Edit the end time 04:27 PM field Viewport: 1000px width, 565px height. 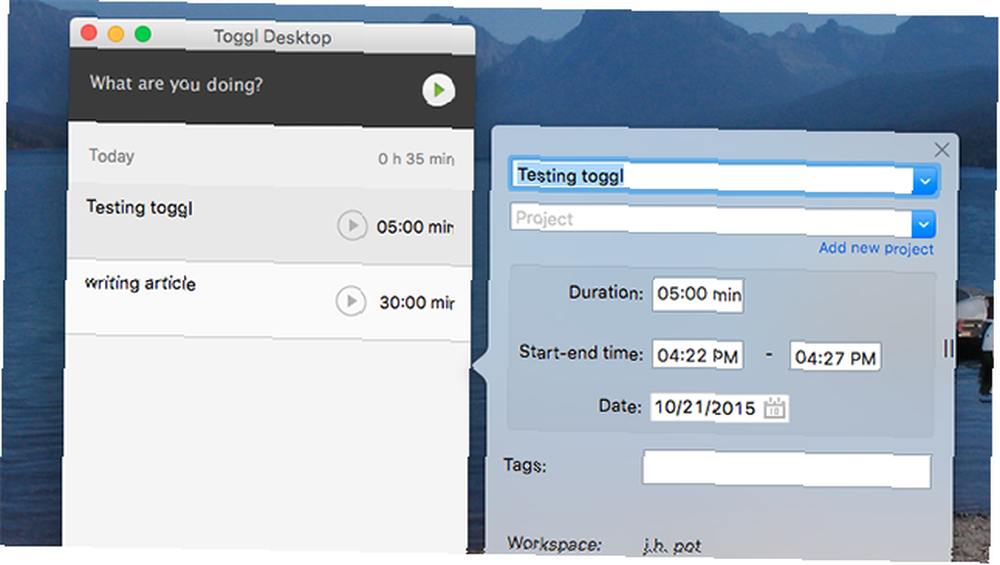(x=835, y=356)
